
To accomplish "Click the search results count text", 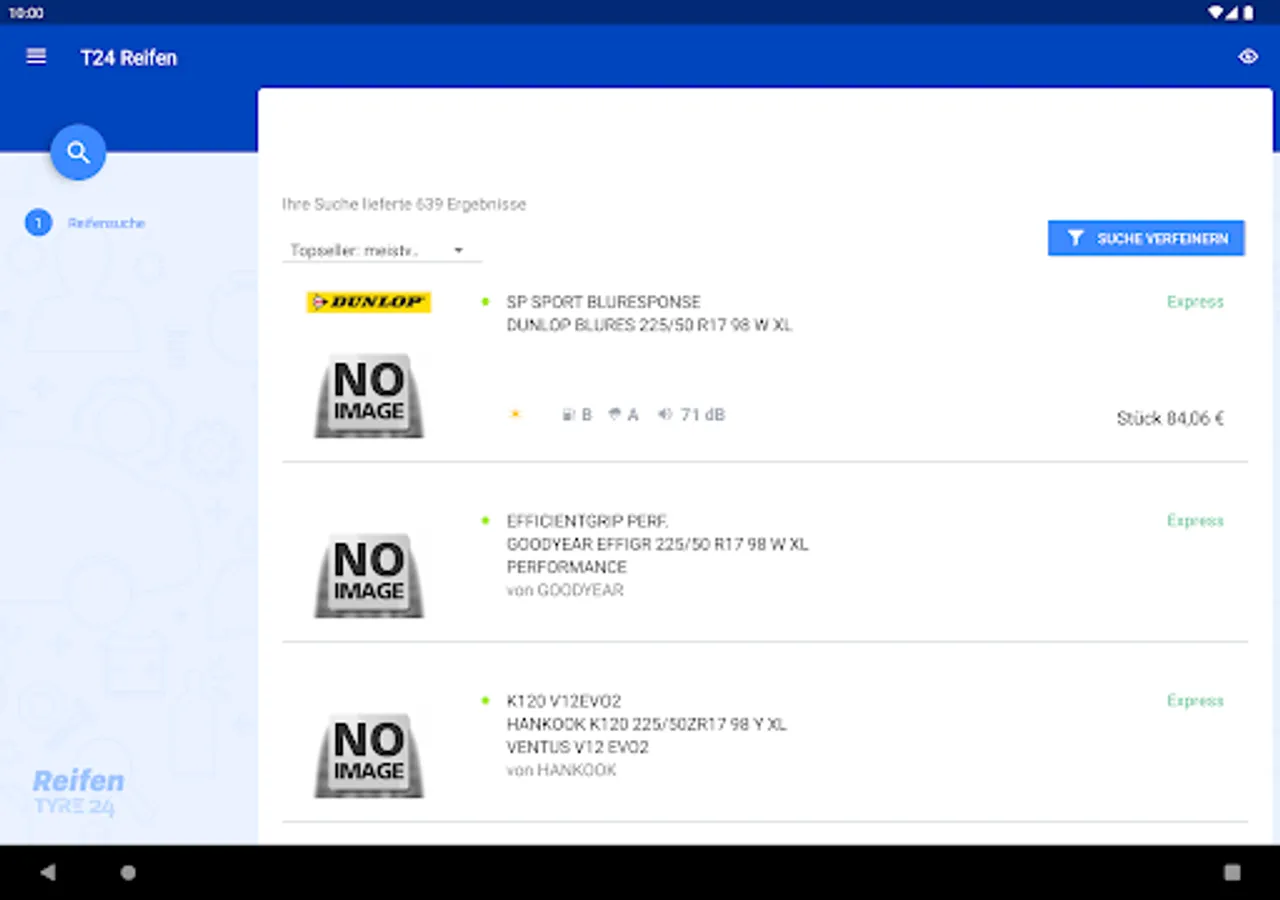I will [404, 204].
